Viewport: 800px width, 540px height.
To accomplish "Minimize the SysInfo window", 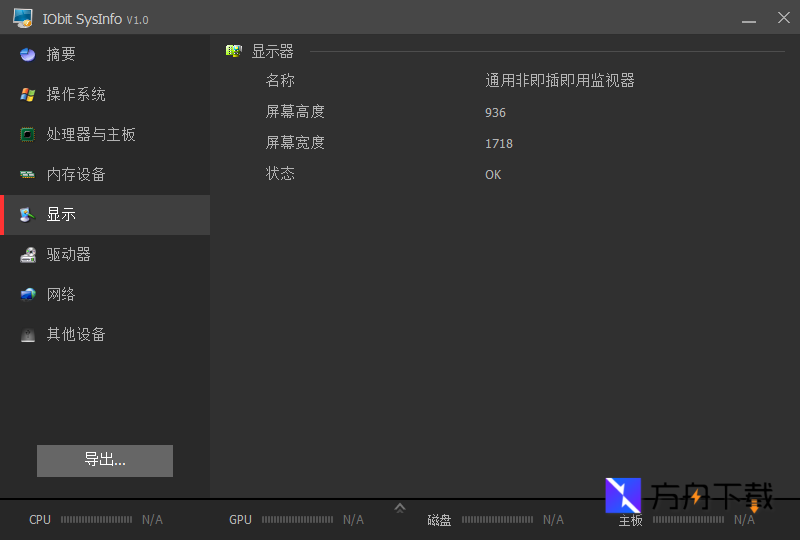I will pos(749,19).
